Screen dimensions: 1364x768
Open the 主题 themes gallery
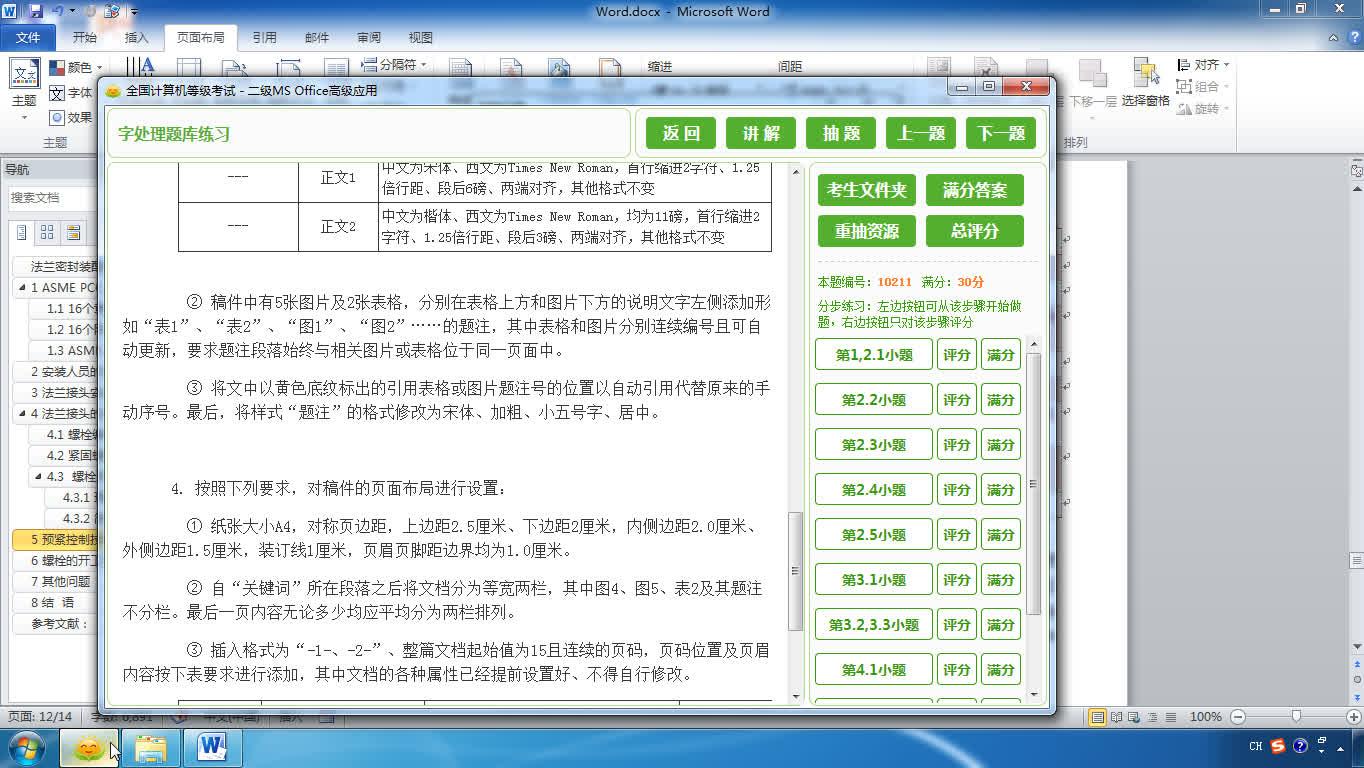(x=24, y=89)
